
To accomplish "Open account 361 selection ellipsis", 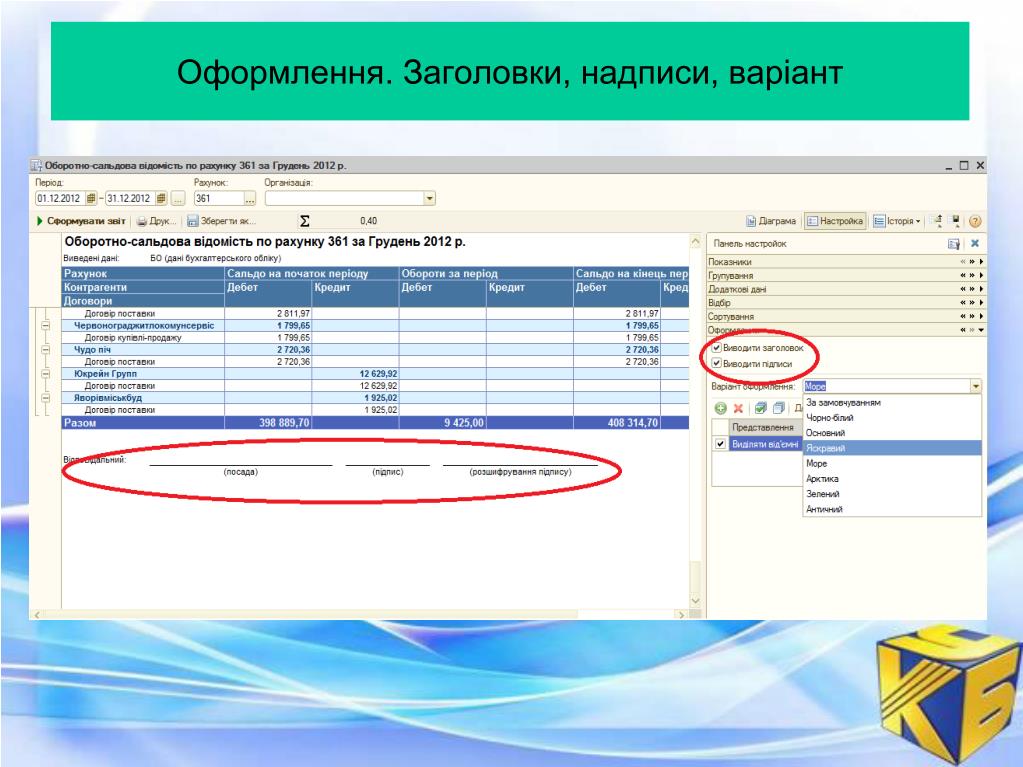I will pos(250,198).
